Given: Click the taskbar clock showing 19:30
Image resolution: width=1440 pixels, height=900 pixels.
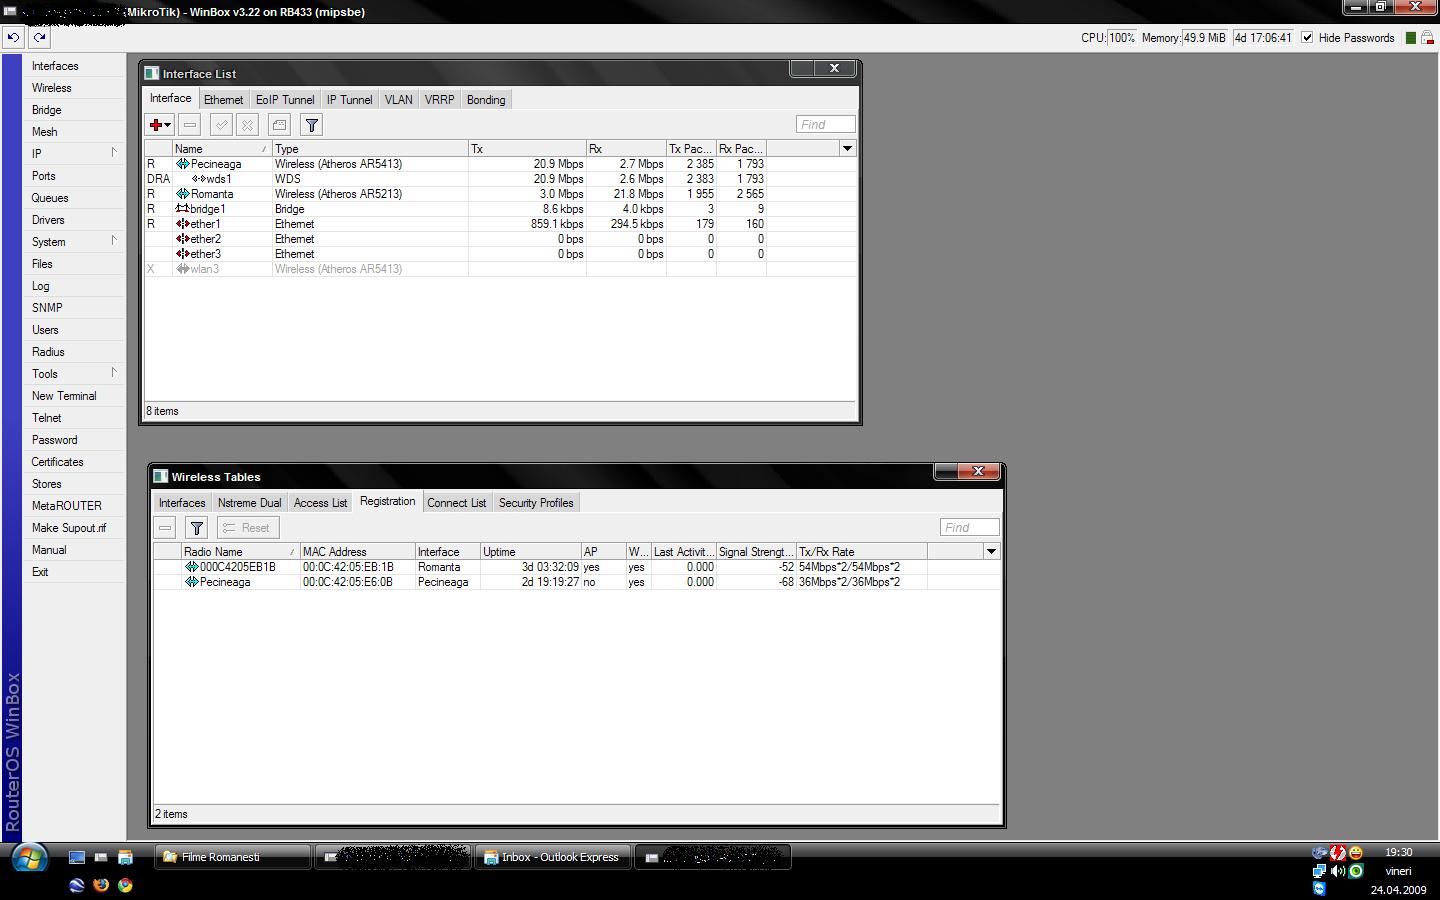Looking at the screenshot, I should (x=1398, y=853).
